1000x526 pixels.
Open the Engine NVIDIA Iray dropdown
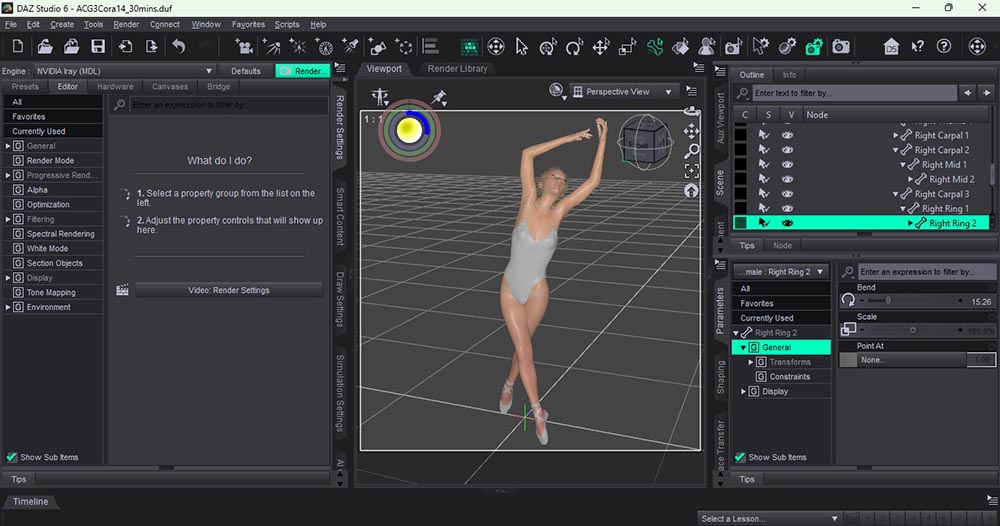coord(124,71)
